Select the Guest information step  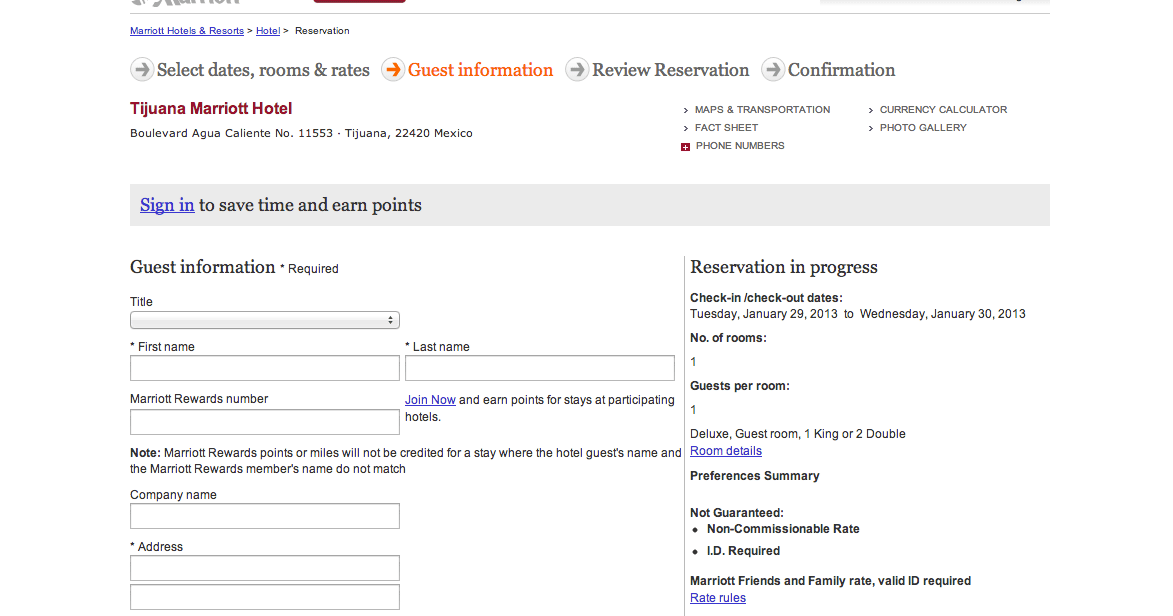(480, 70)
